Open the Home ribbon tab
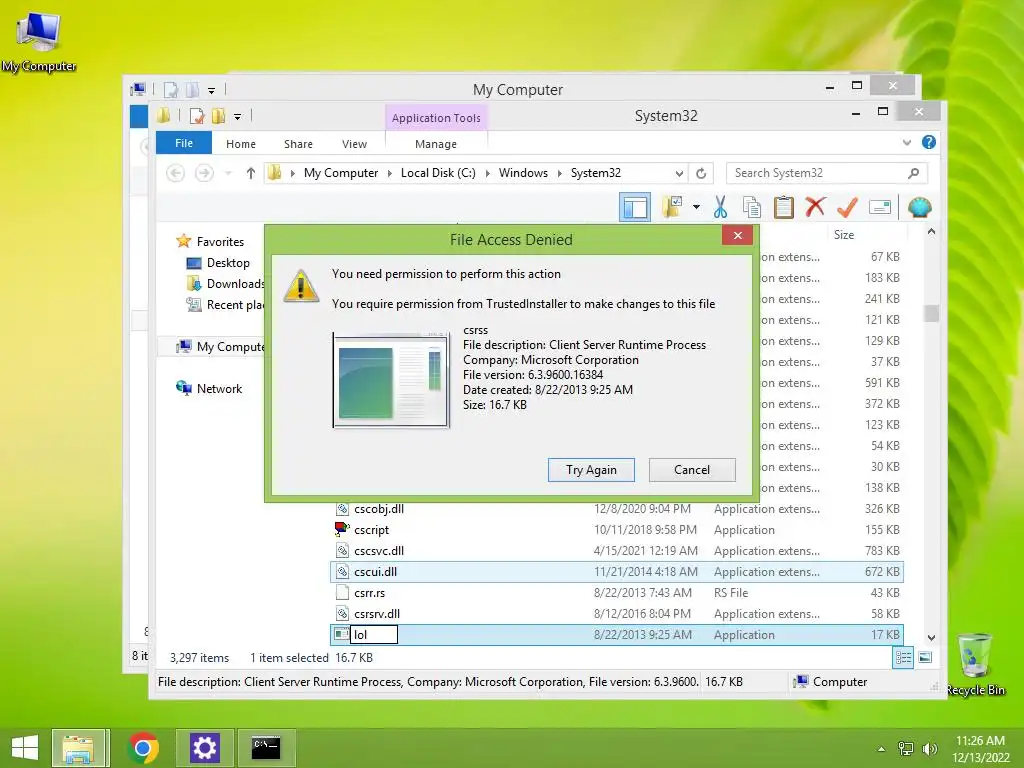This screenshot has height=768, width=1024. click(241, 144)
